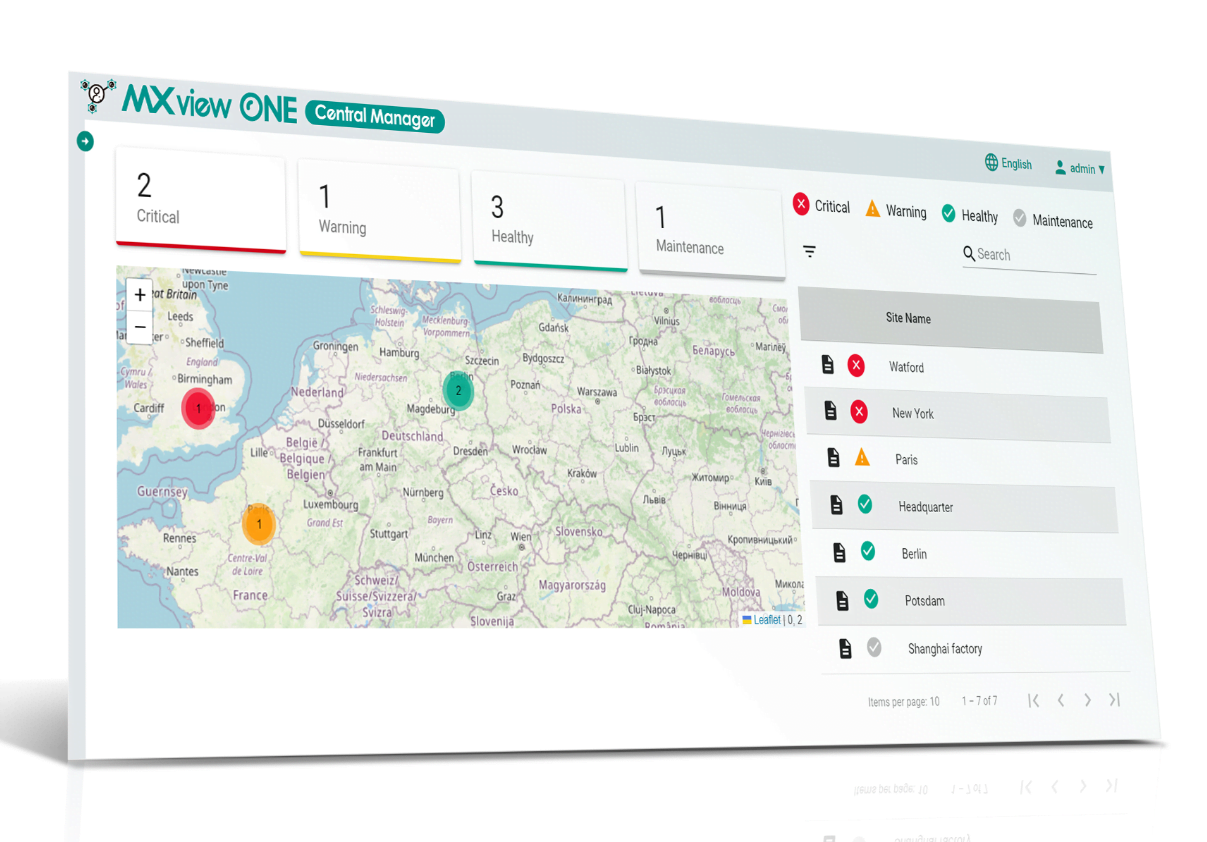This screenshot has width=1207, height=842.
Task: Zoom in on the map
Action: pyautogui.click(x=140, y=295)
